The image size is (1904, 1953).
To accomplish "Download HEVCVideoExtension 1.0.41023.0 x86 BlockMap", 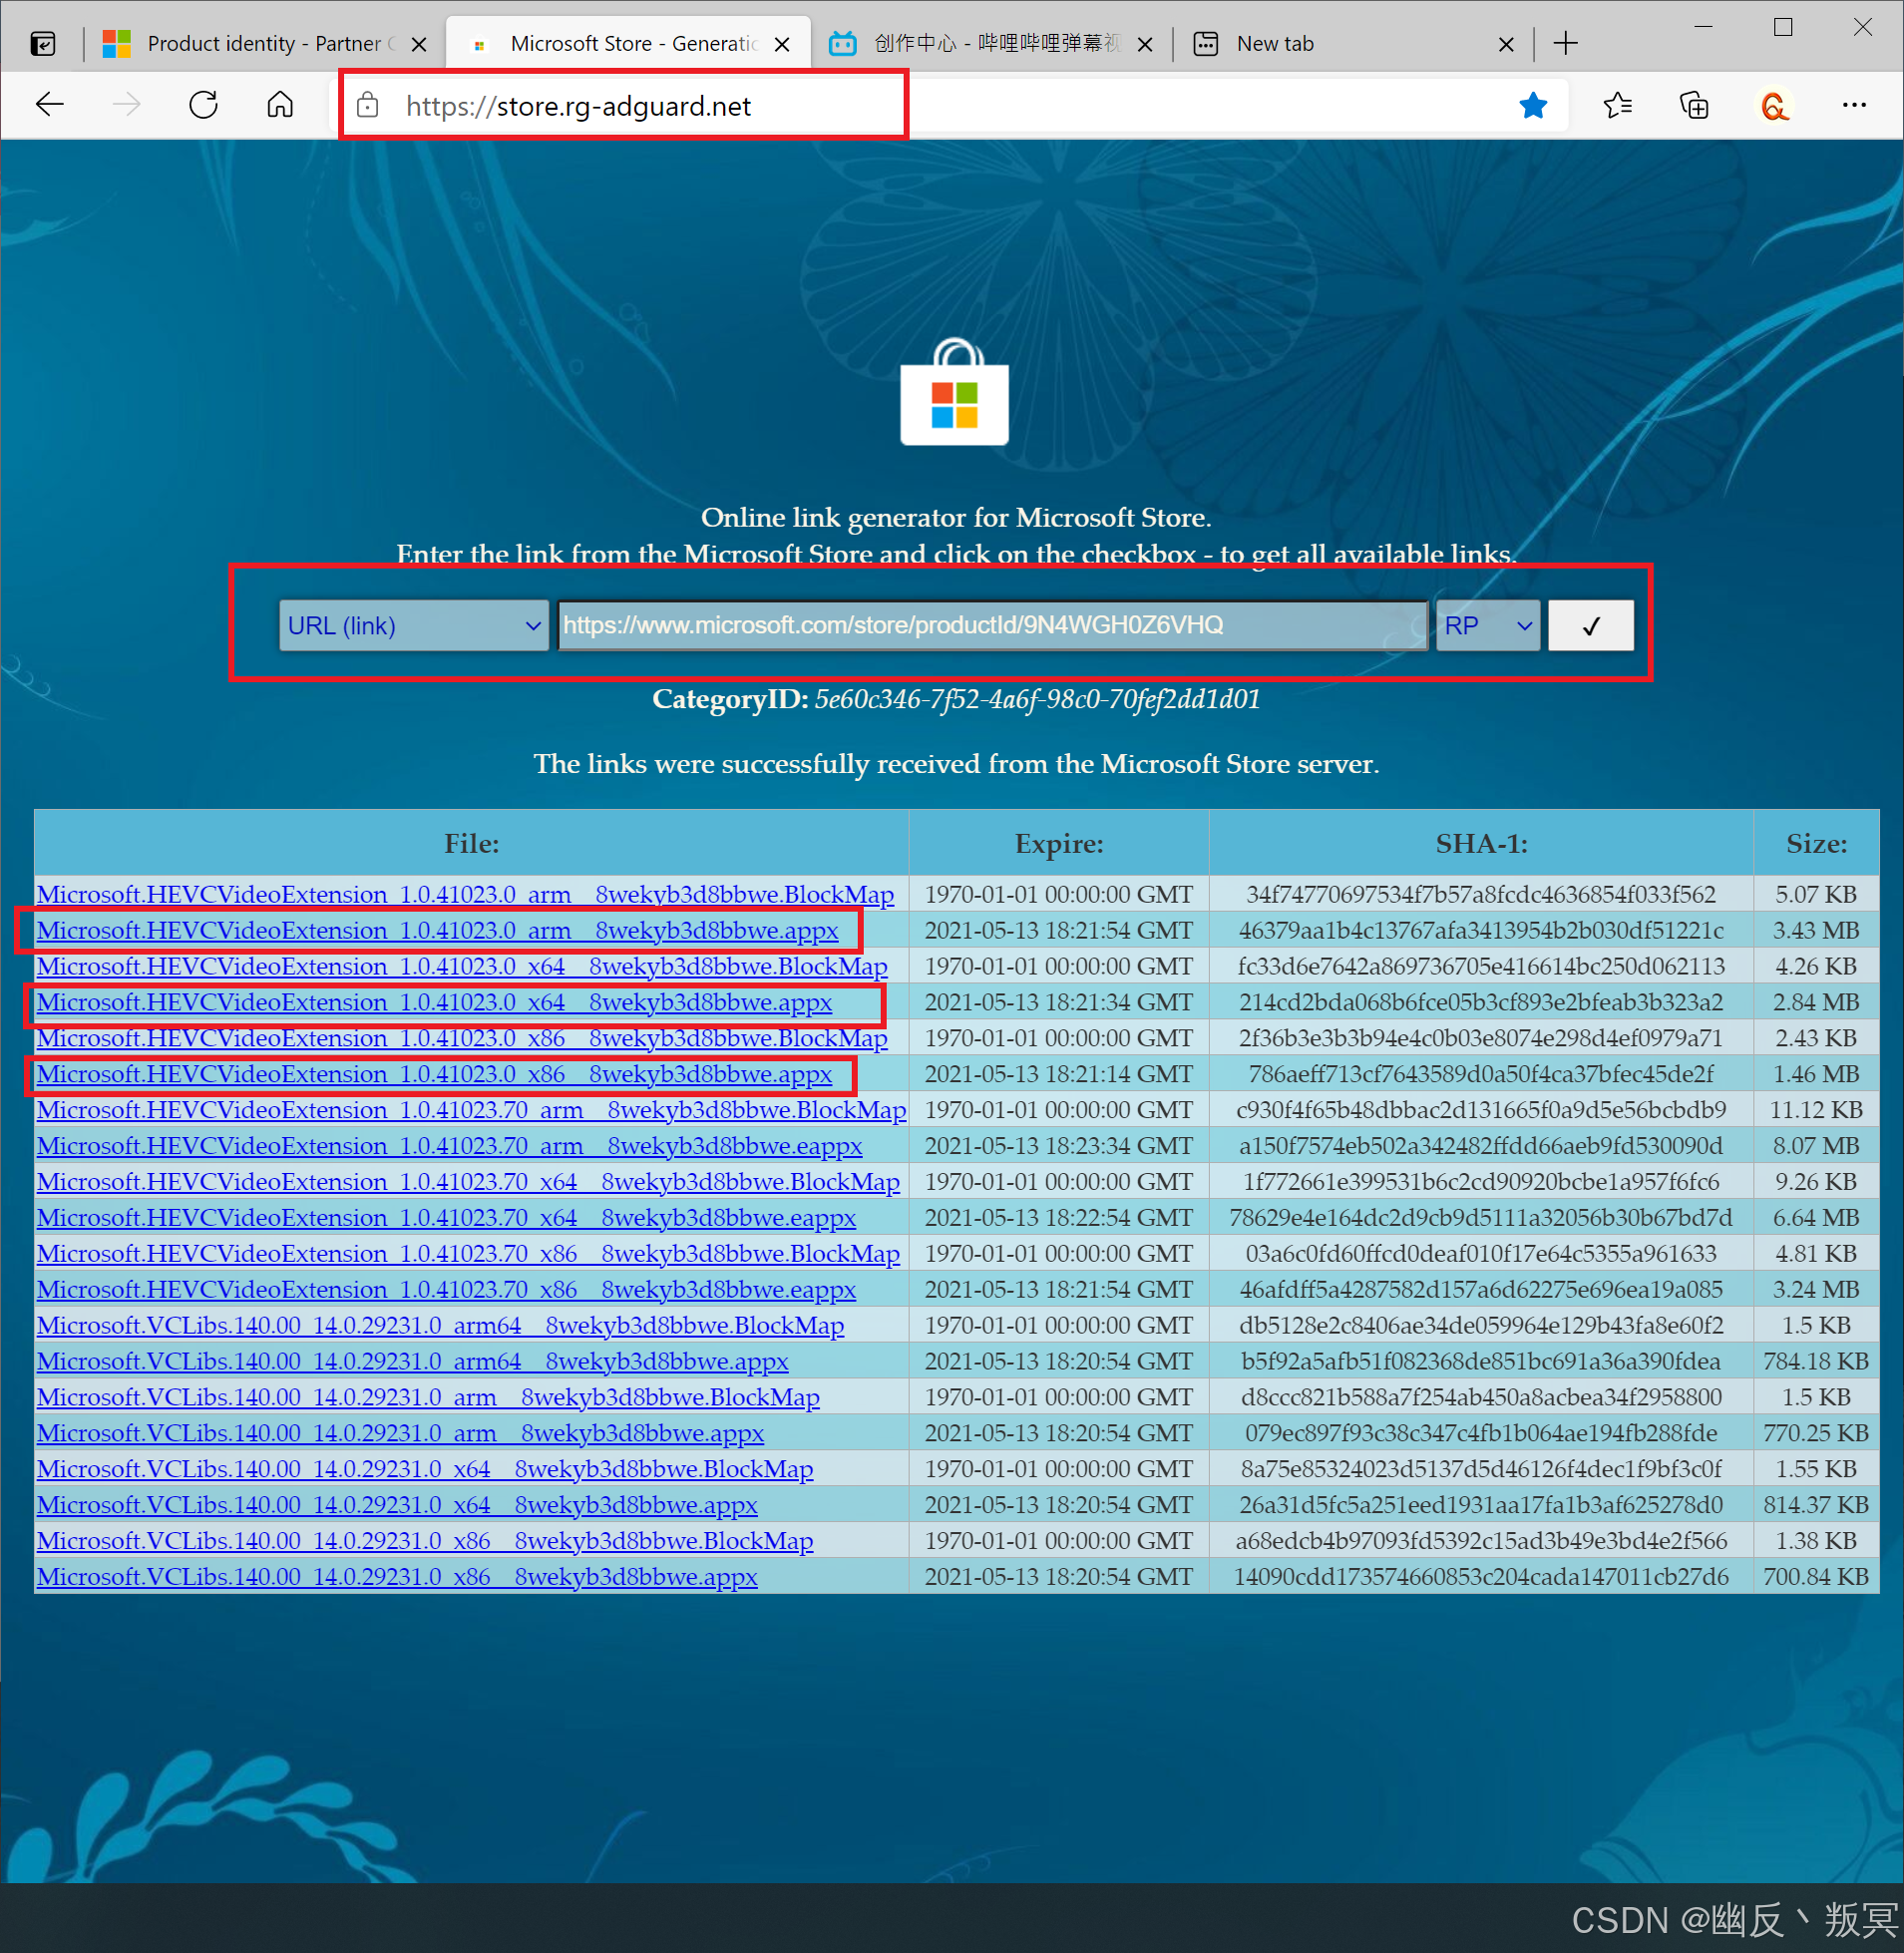I will [462, 1038].
